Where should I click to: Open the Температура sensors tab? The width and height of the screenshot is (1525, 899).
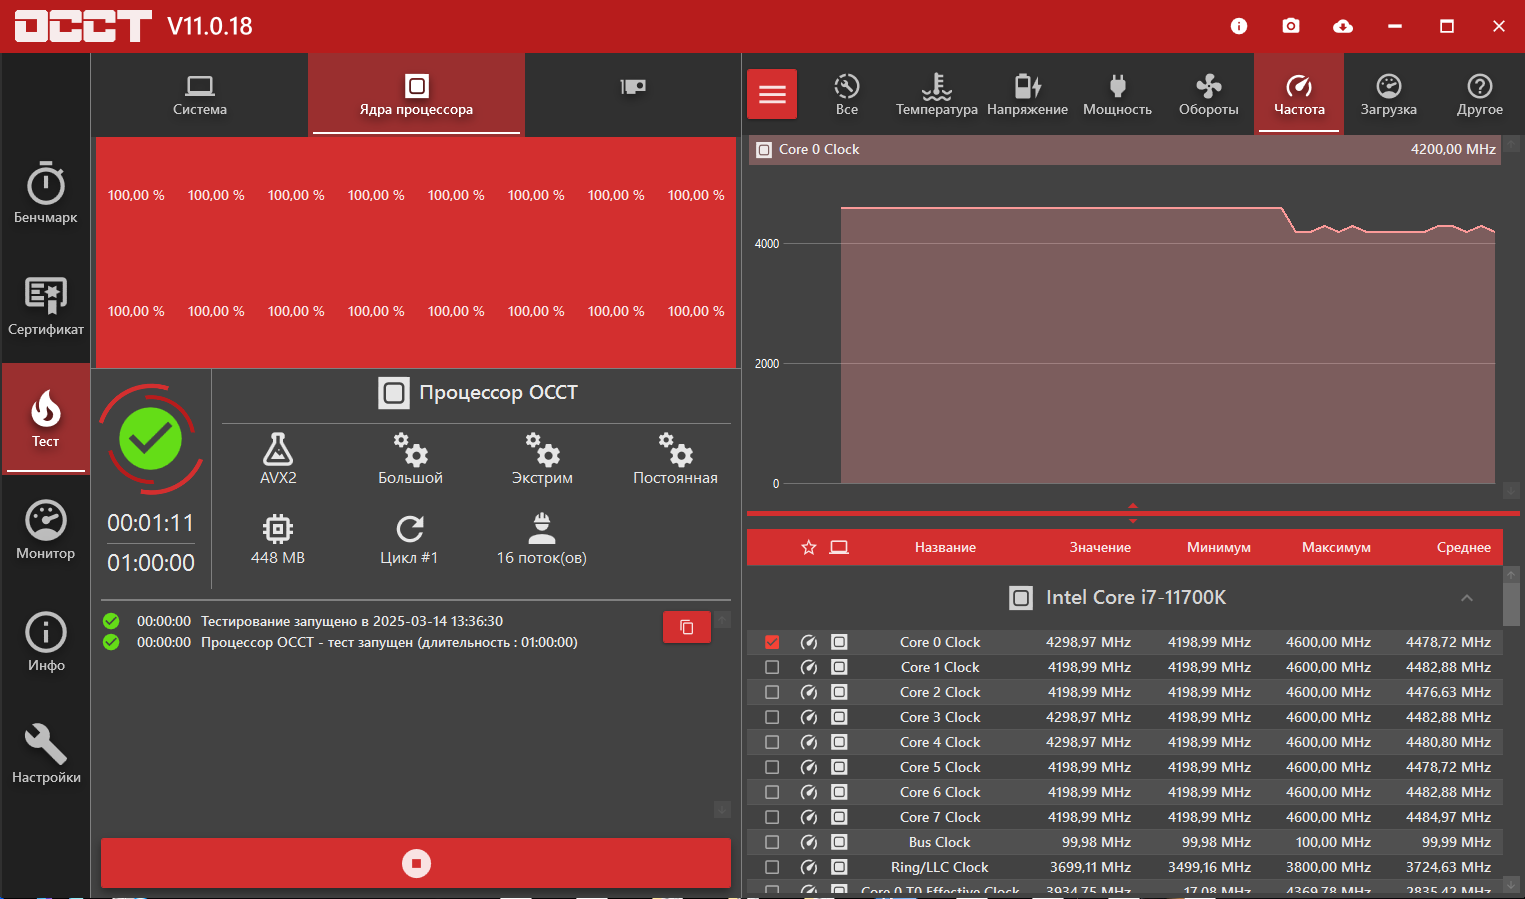coord(937,95)
